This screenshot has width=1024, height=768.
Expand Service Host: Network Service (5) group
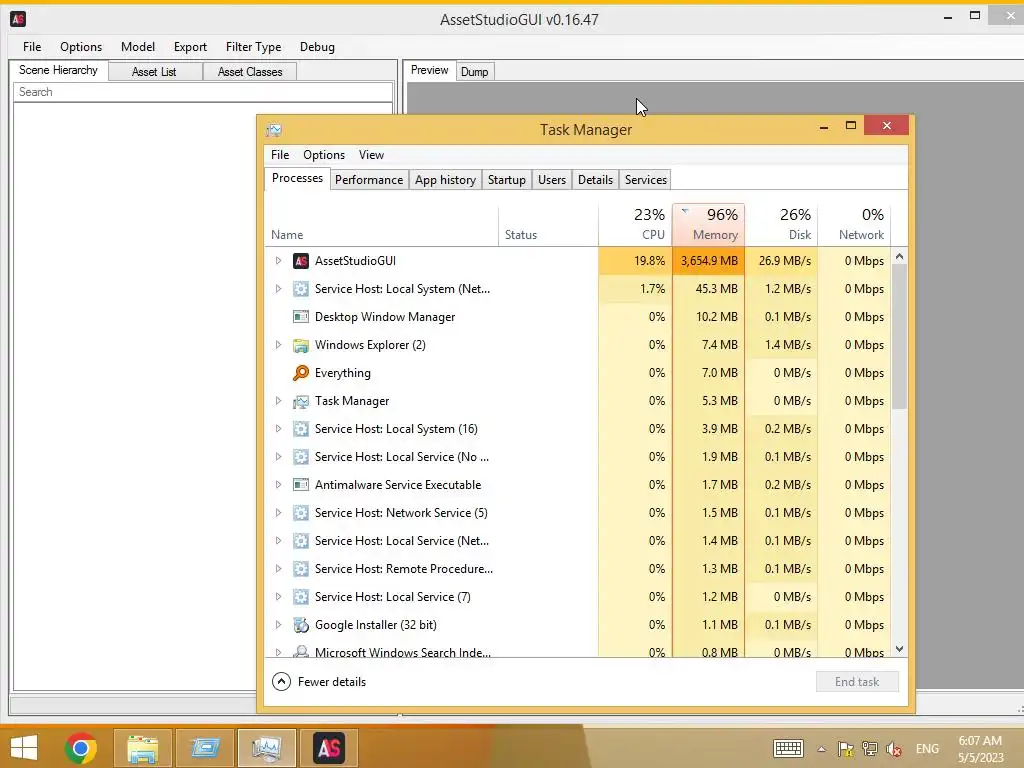tap(278, 513)
